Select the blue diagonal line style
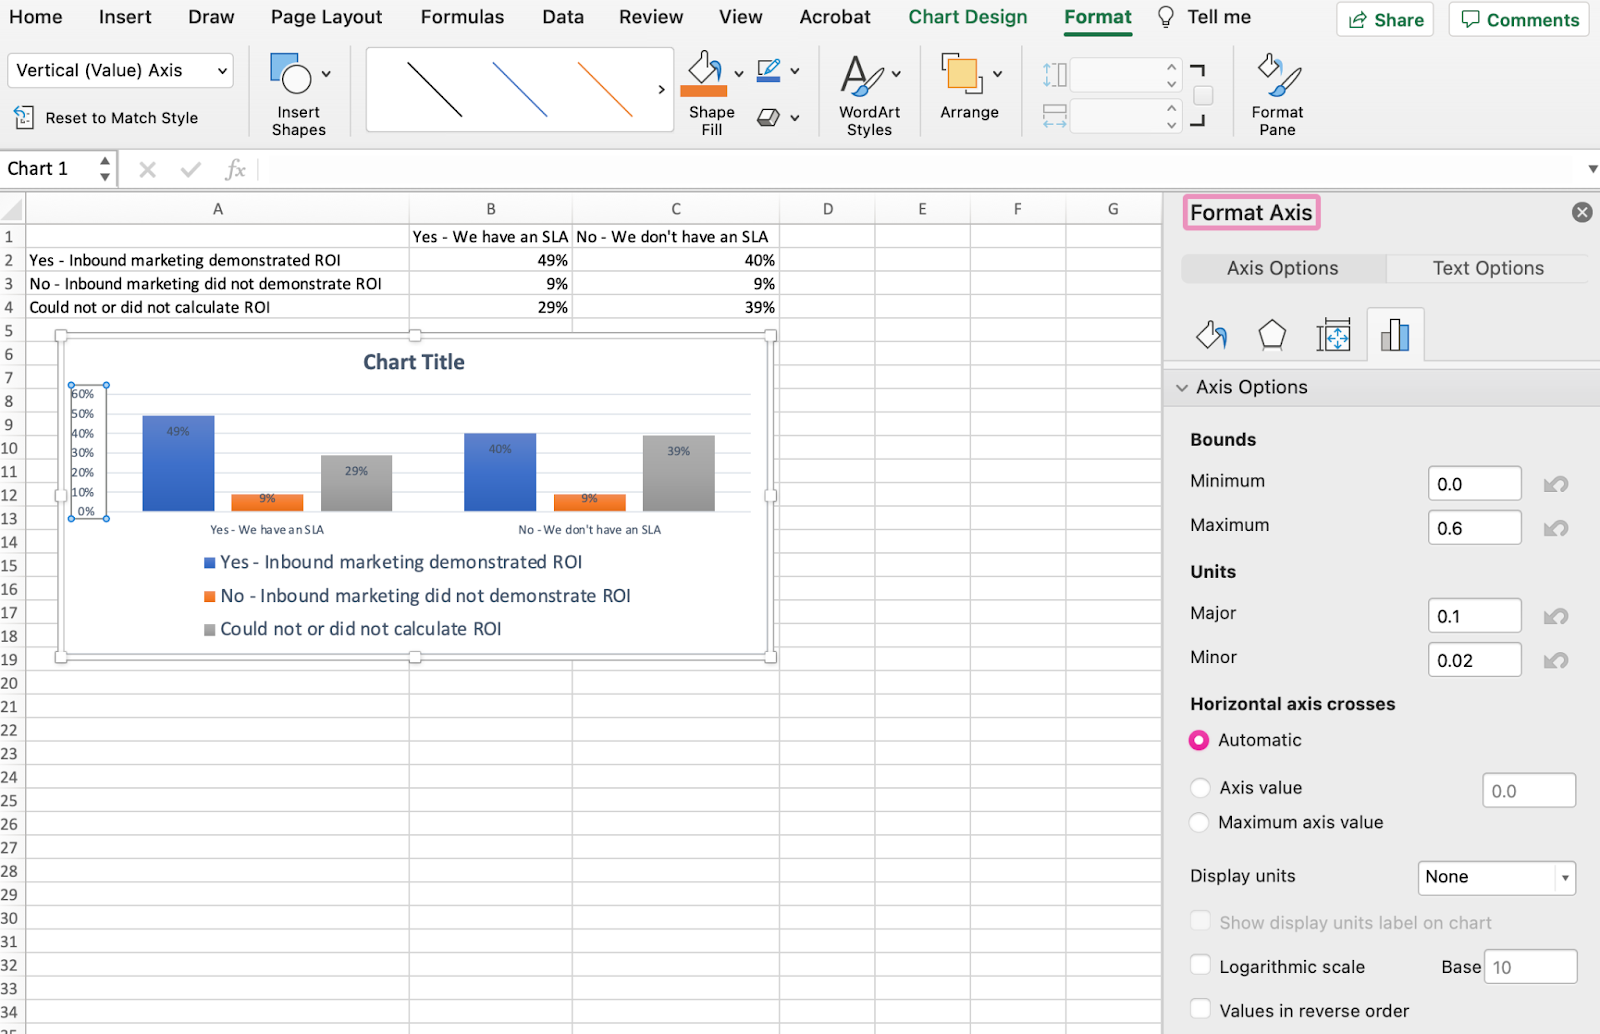1600x1034 pixels. click(520, 90)
